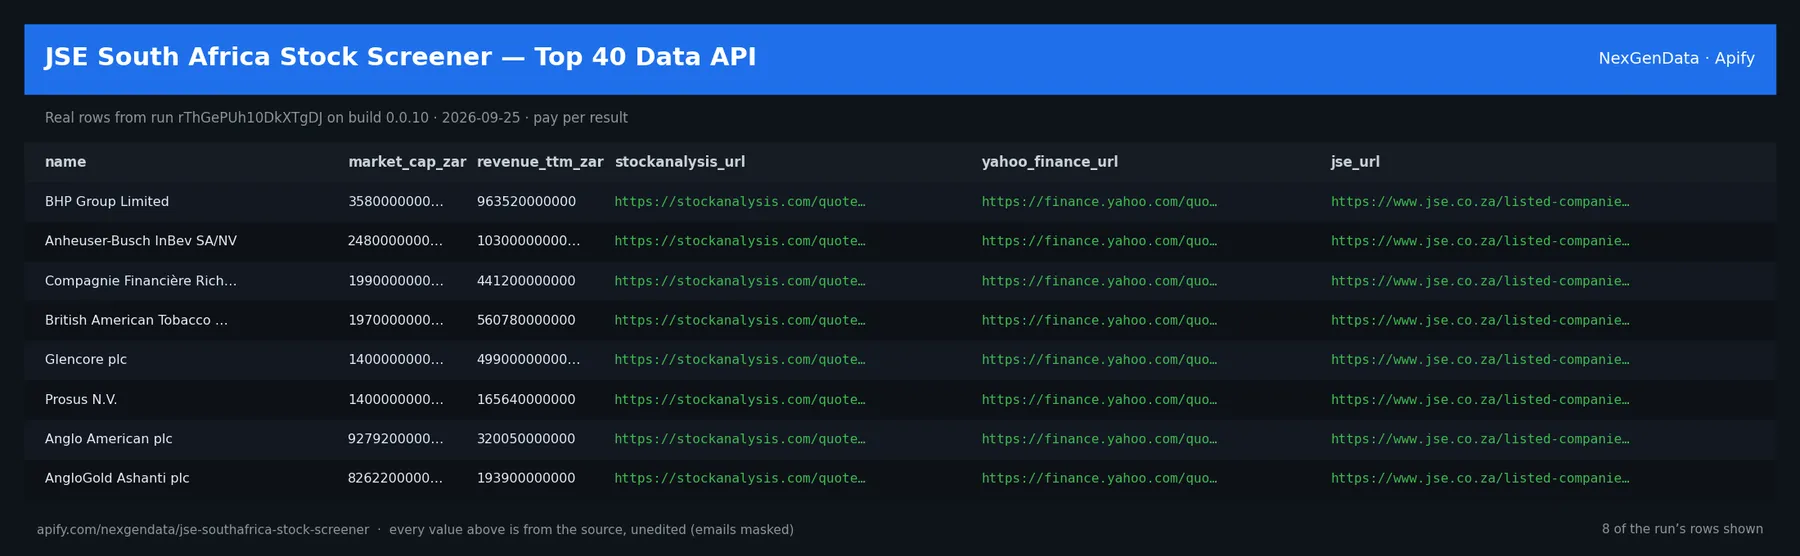Click BHP Group market cap 3580000000…
Screen dimensions: 1800x556
point(395,202)
